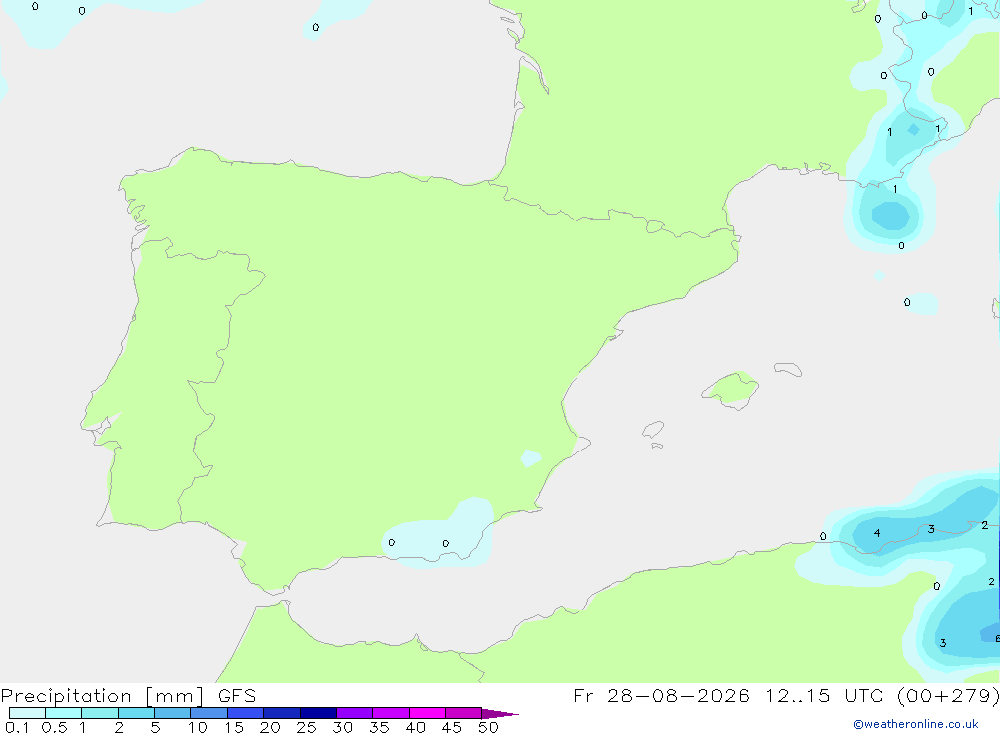Image resolution: width=1000 pixels, height=733 pixels.
Task: Click the 'Precipitation [mm]' title text
Action: click(x=103, y=696)
